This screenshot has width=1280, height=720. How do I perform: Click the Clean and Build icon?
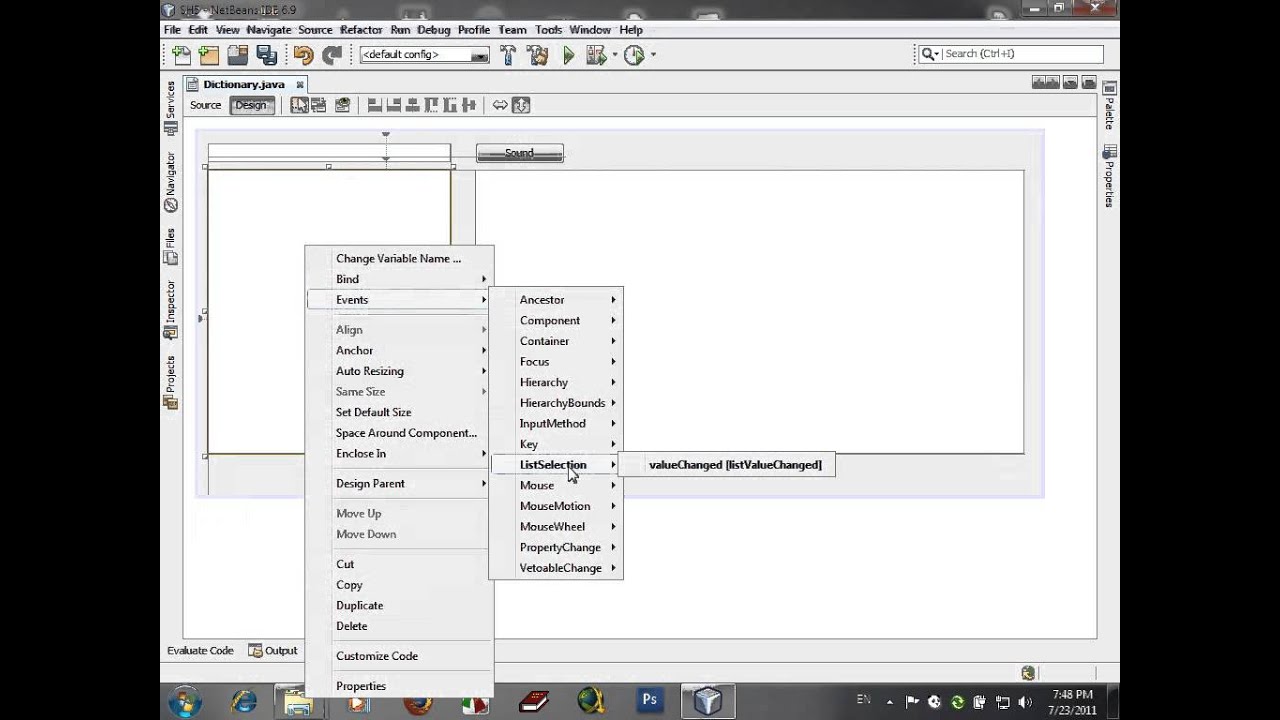[537, 55]
